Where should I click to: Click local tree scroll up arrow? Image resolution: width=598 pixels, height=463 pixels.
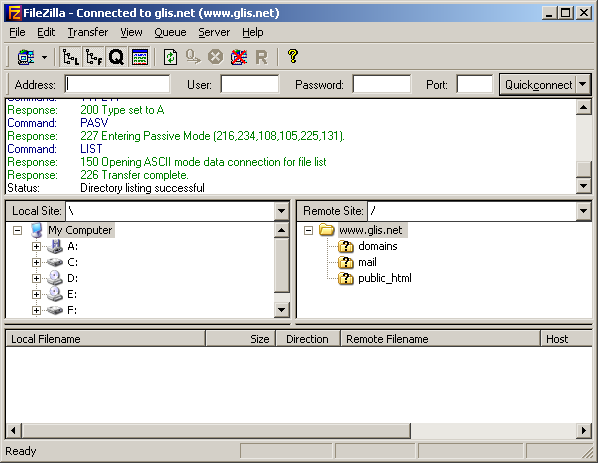tap(281, 230)
